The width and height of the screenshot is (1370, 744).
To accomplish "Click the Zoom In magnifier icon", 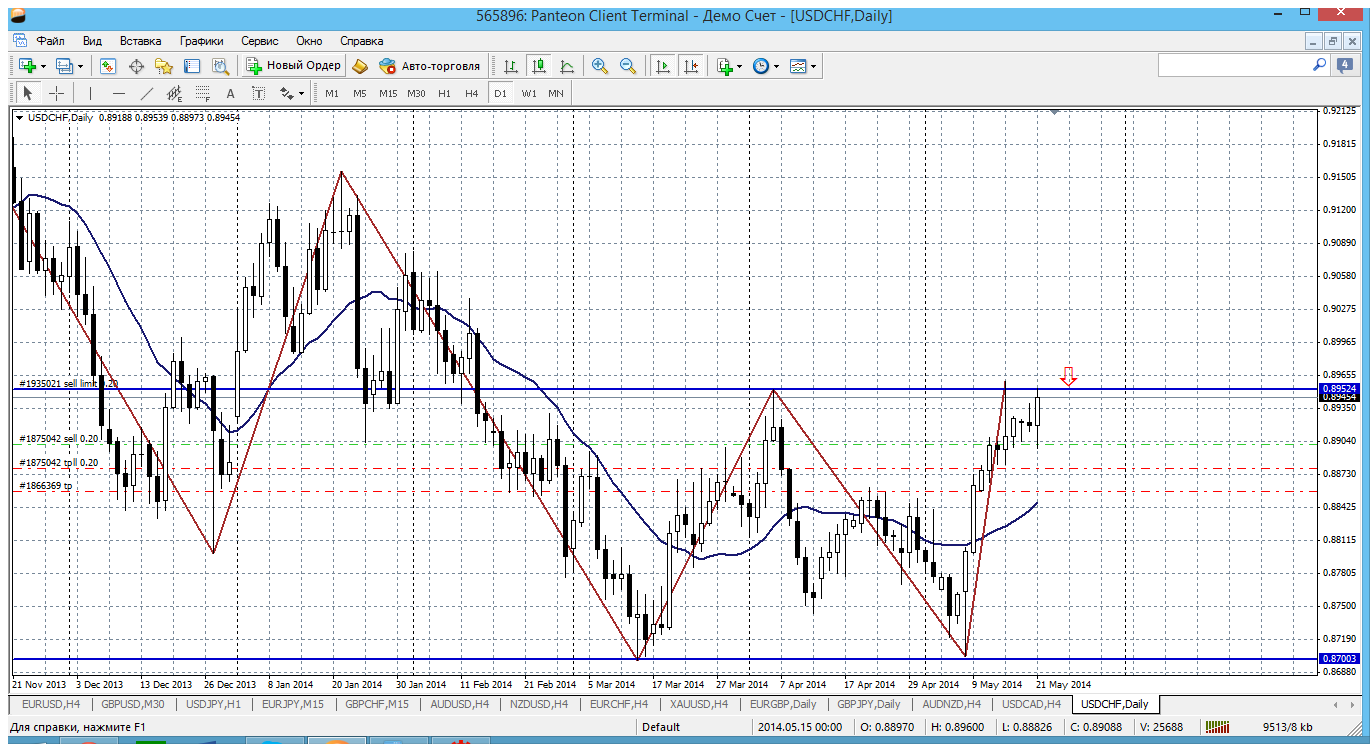I will click(x=600, y=66).
